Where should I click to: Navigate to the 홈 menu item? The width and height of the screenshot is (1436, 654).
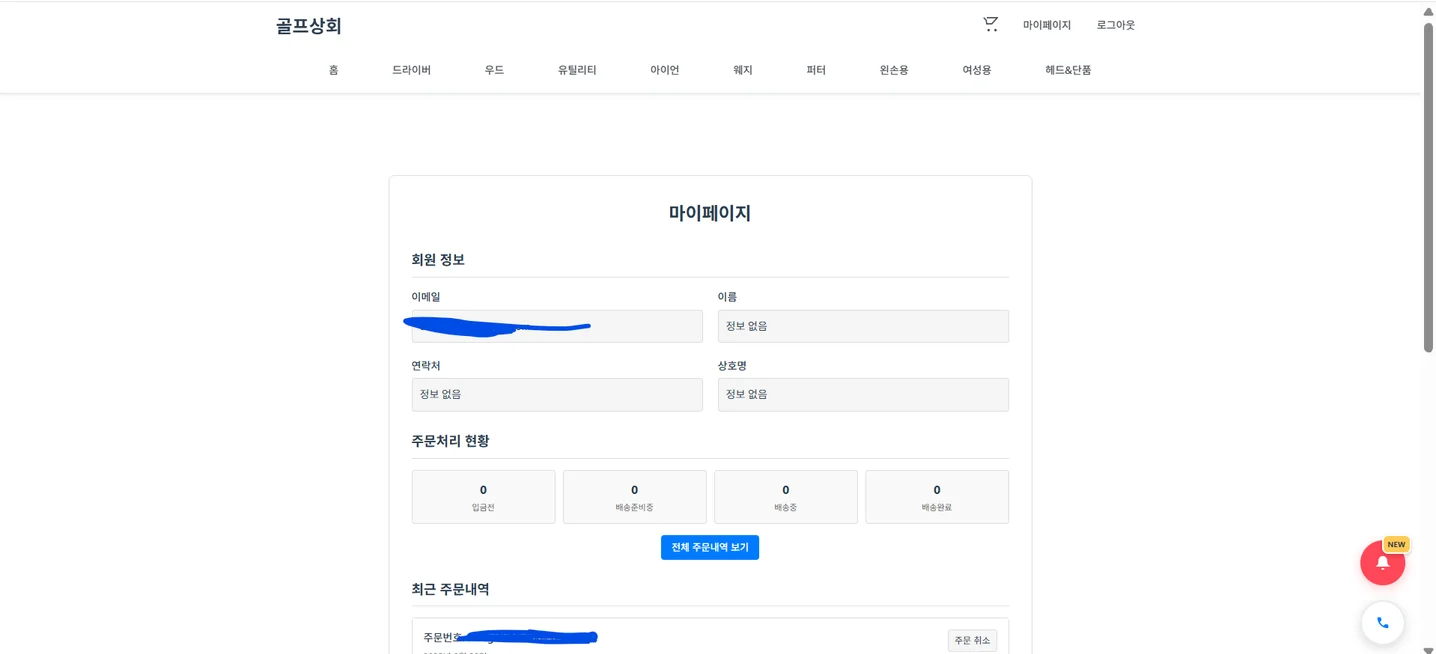point(334,70)
